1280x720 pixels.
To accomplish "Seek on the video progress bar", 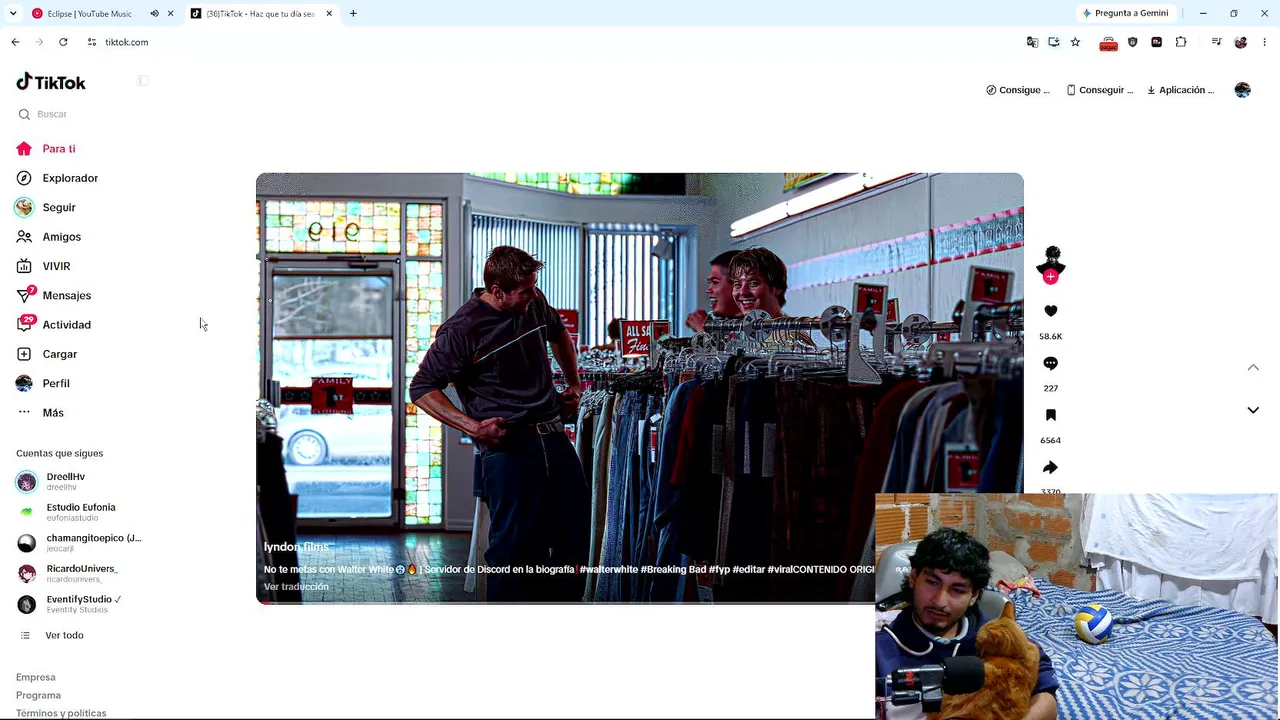I will (565, 602).
